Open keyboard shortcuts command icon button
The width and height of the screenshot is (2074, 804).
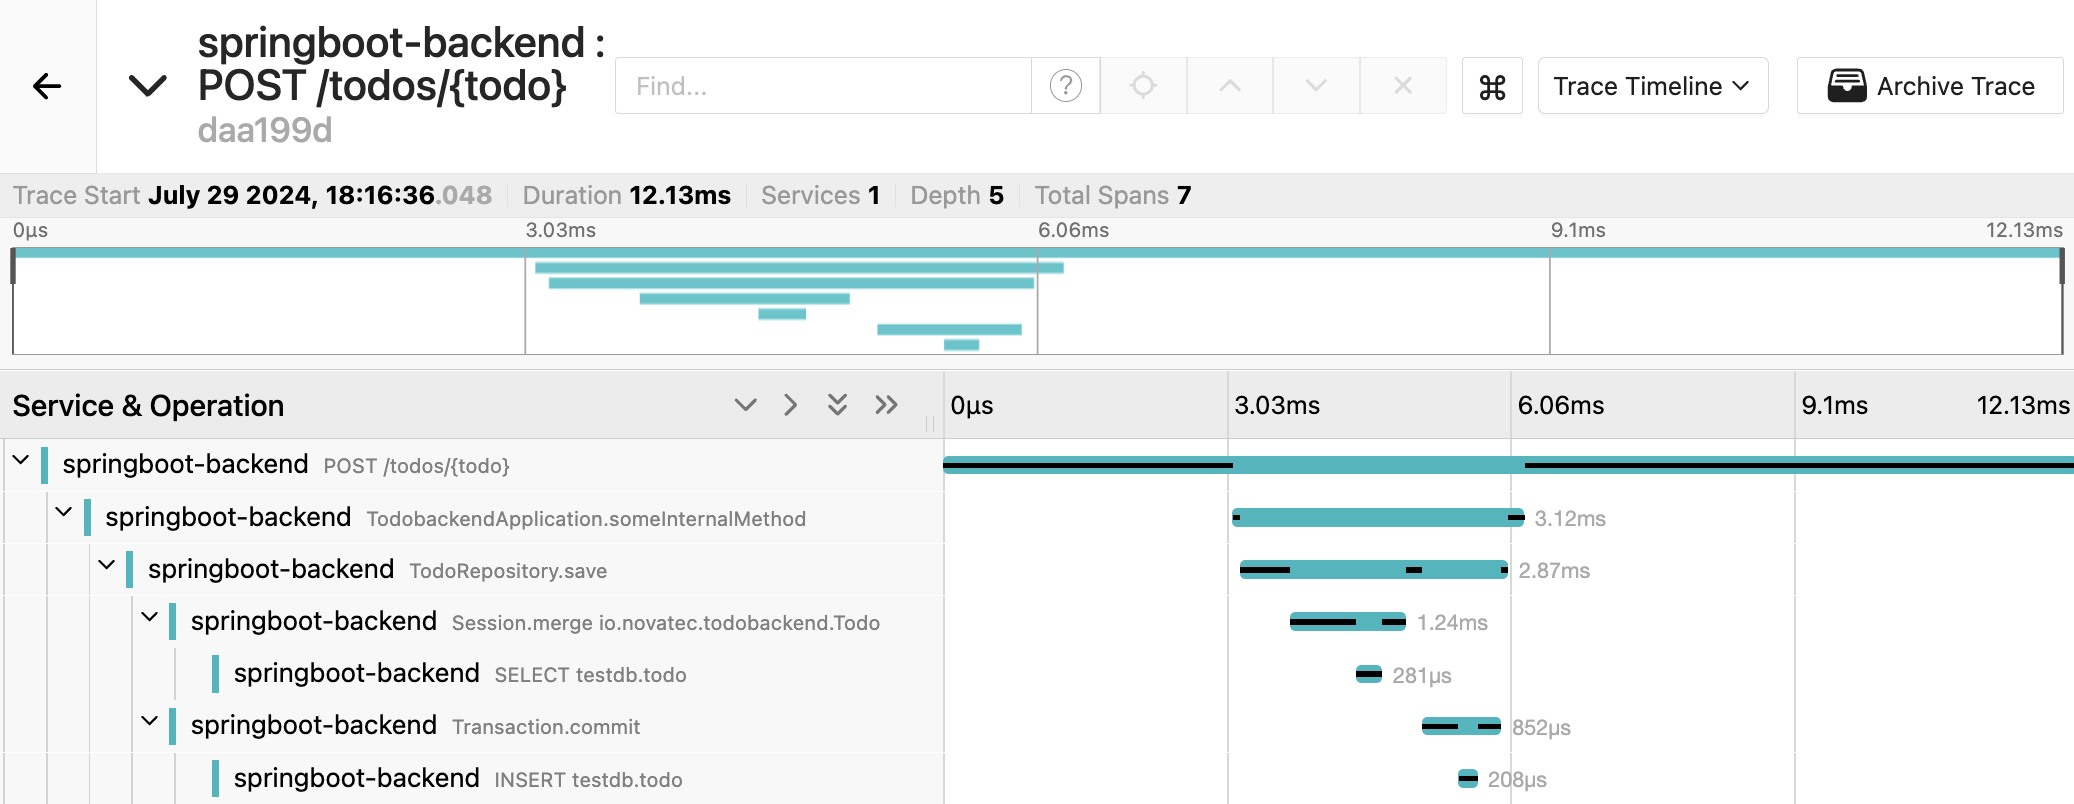1492,86
